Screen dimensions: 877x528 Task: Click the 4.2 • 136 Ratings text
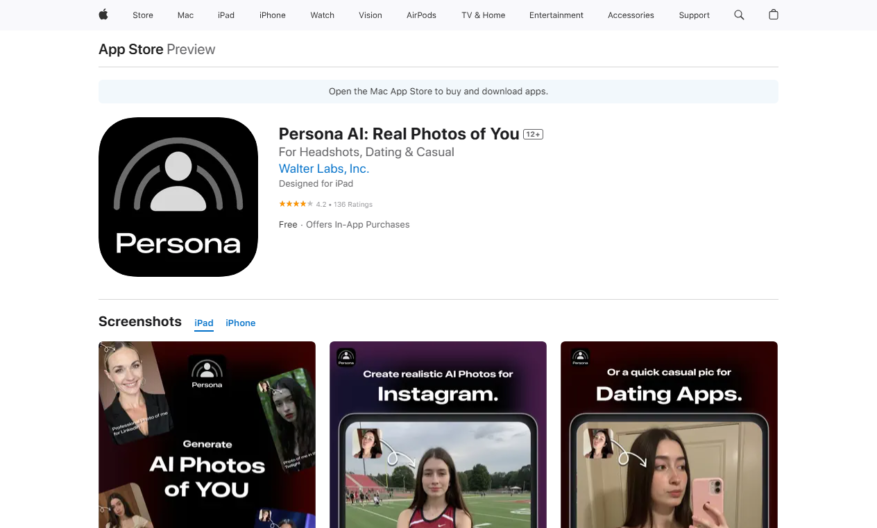(344, 204)
